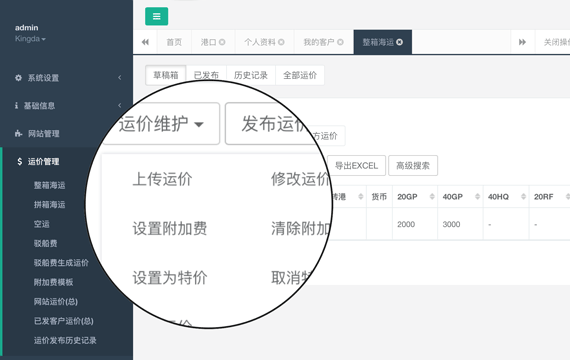
Task: Choose 设置附加费 from the dropdown menu
Action: click(170, 228)
